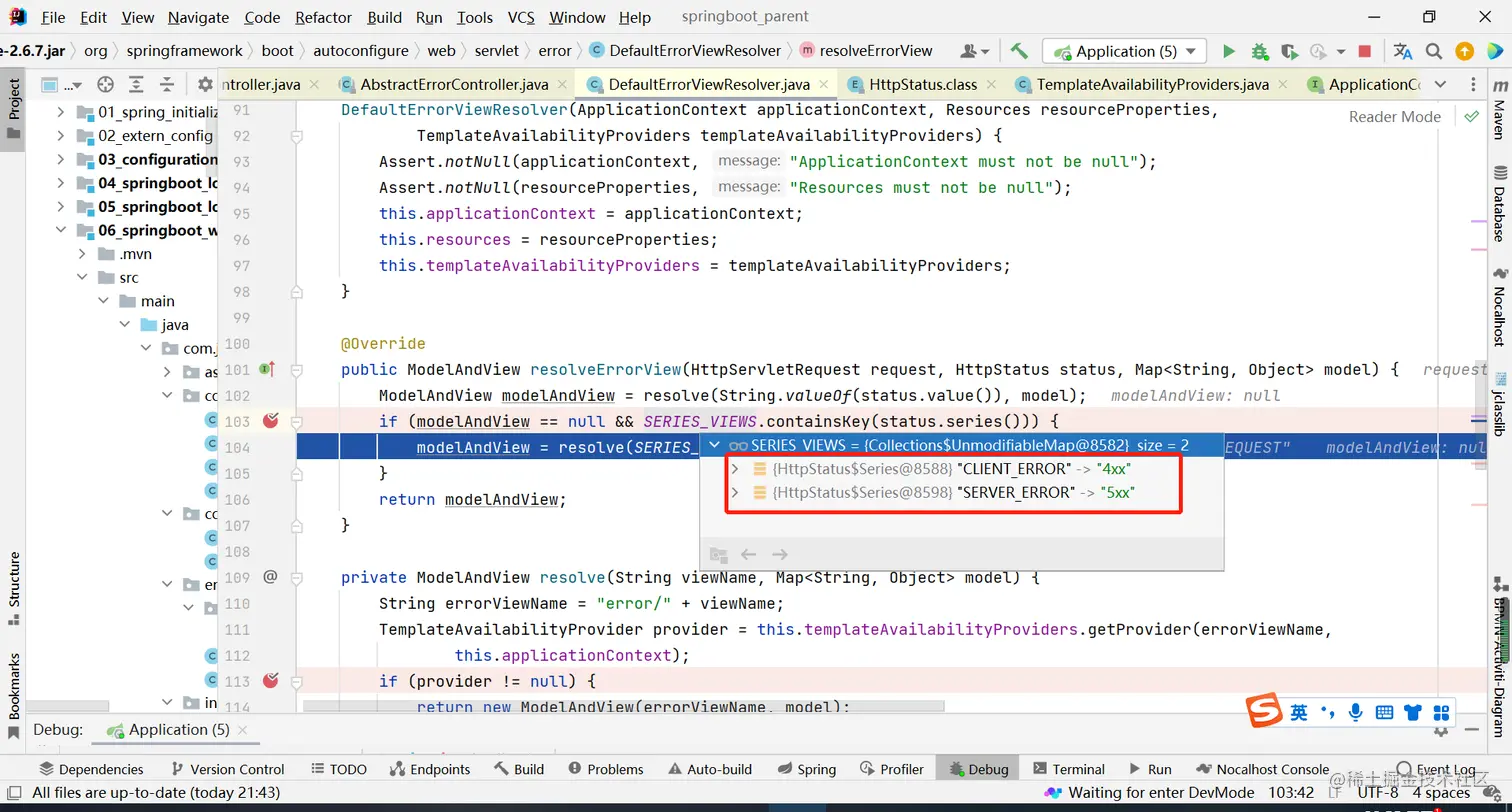Open Project panel settings gear
The image size is (1512, 812).
(205, 85)
